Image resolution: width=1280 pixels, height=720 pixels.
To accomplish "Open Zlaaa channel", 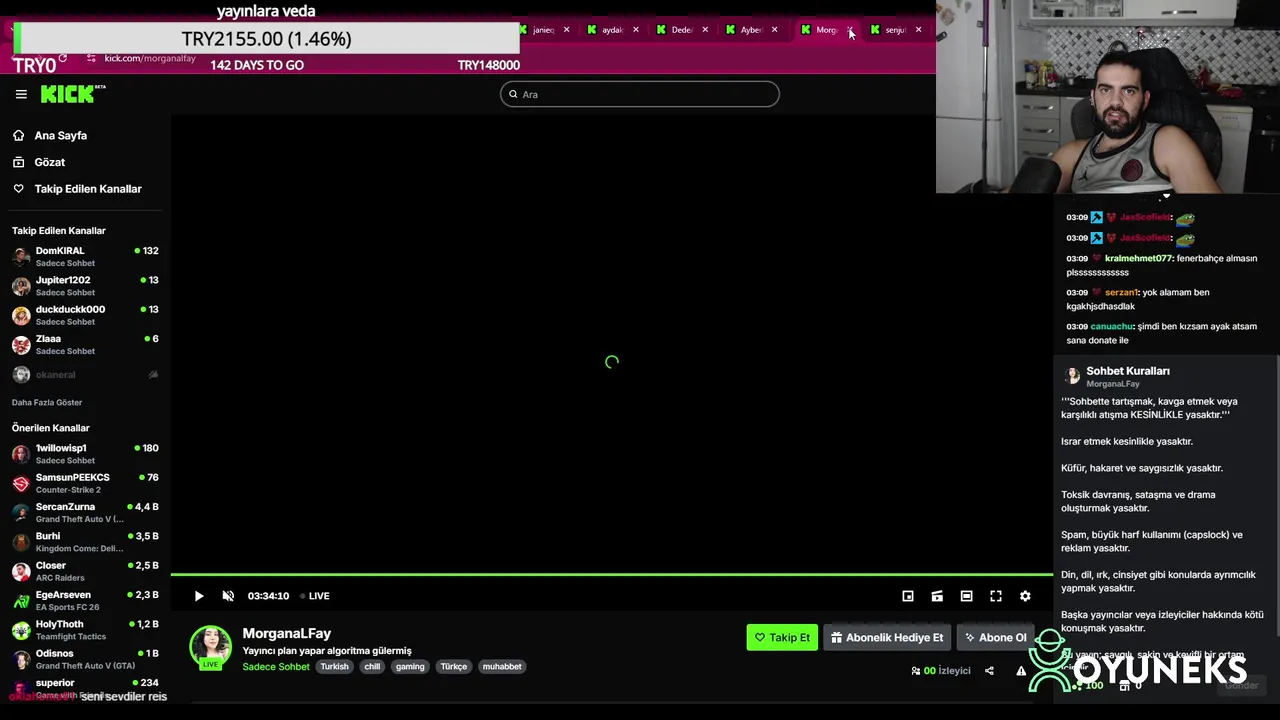I will 85,344.
